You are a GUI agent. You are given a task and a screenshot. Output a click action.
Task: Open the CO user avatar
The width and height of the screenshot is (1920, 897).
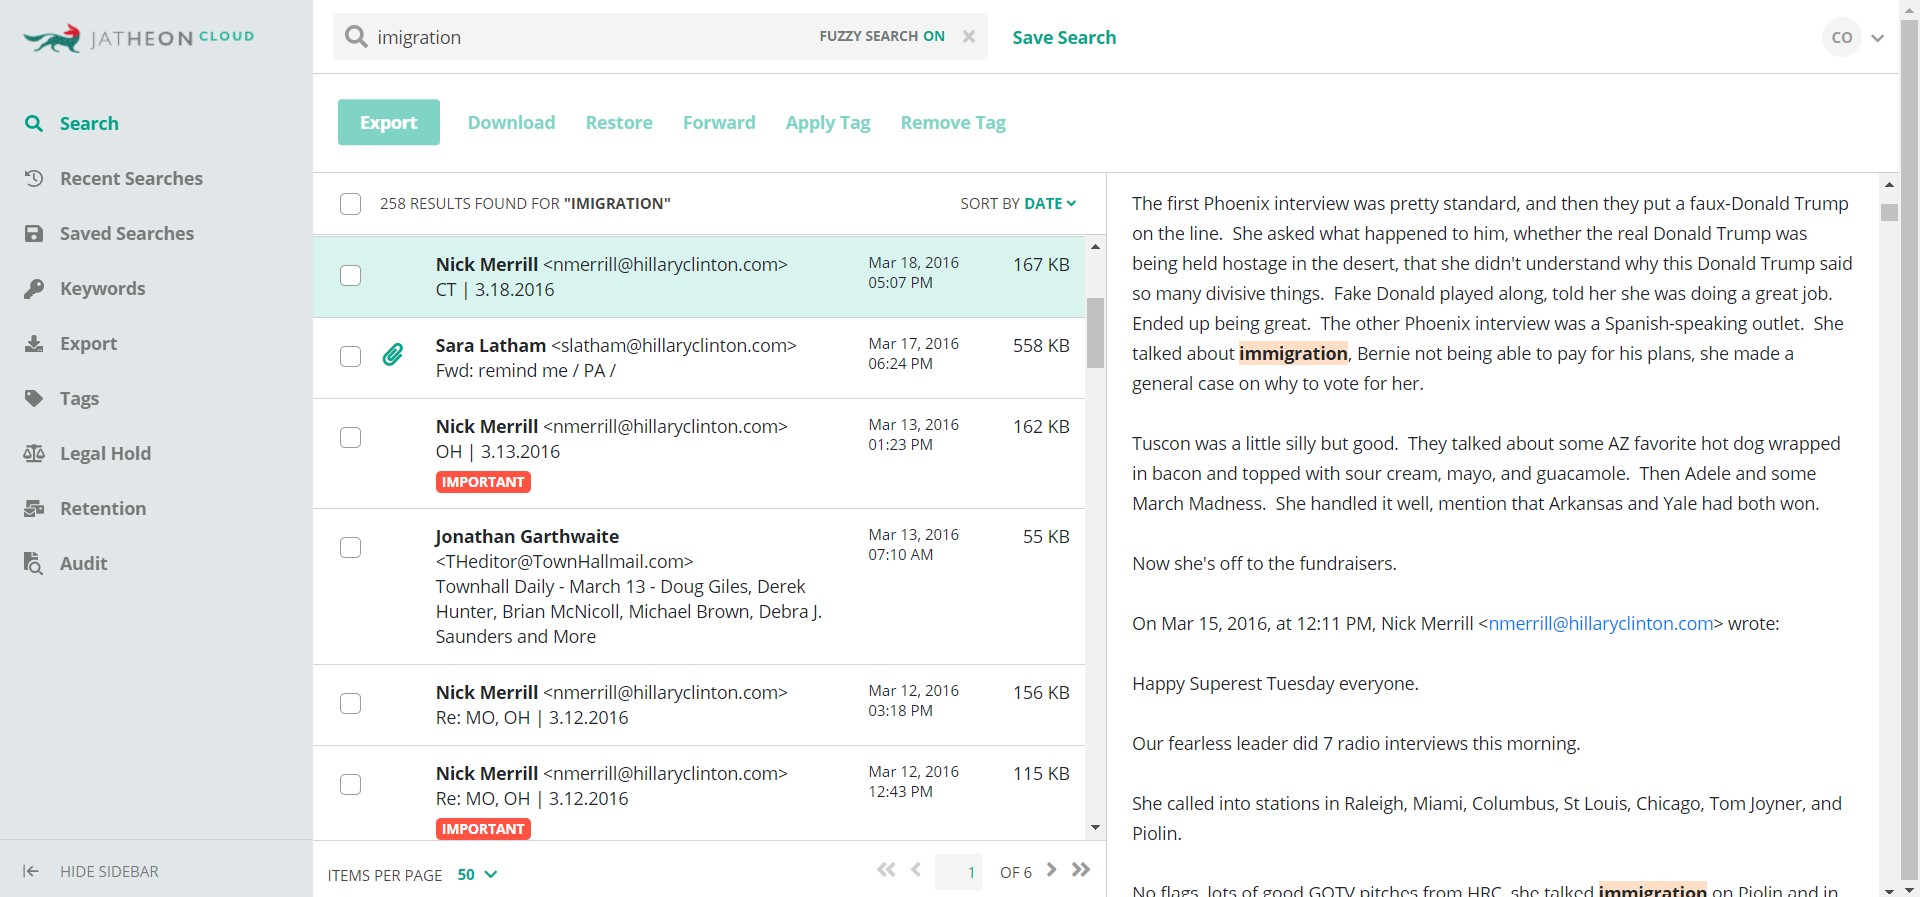pyautogui.click(x=1841, y=37)
